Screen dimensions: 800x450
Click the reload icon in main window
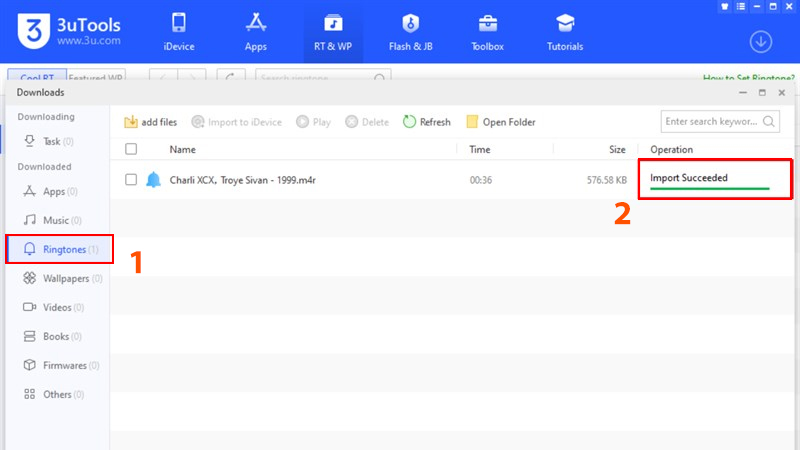231,76
